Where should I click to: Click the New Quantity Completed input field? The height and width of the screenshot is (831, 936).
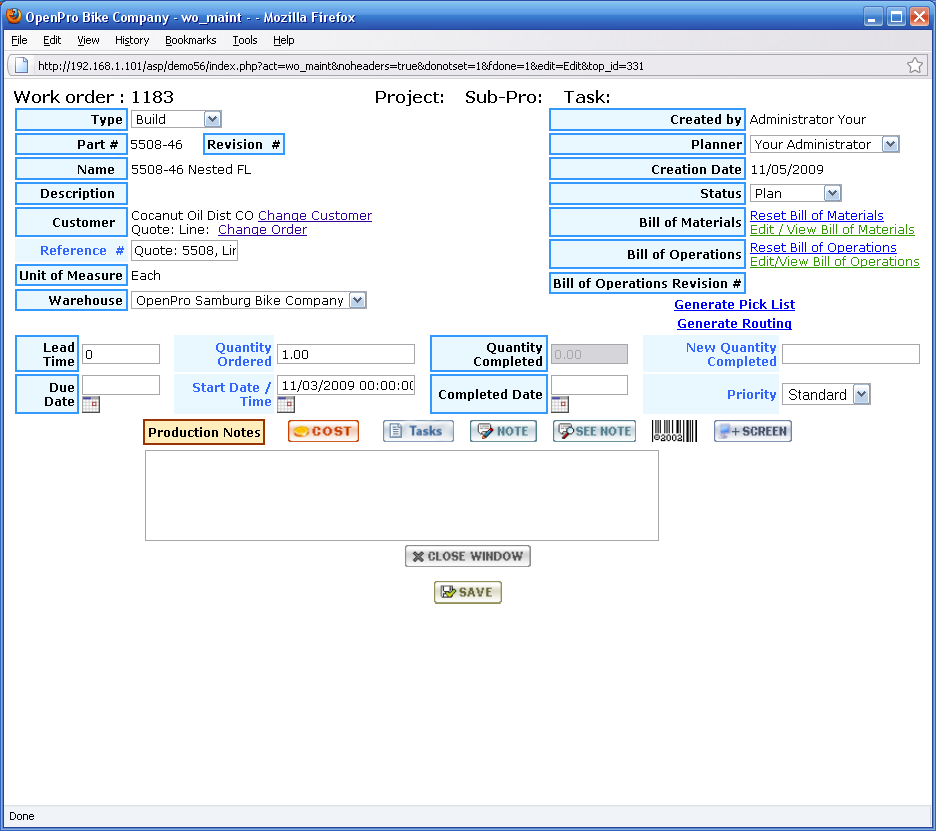[850, 354]
